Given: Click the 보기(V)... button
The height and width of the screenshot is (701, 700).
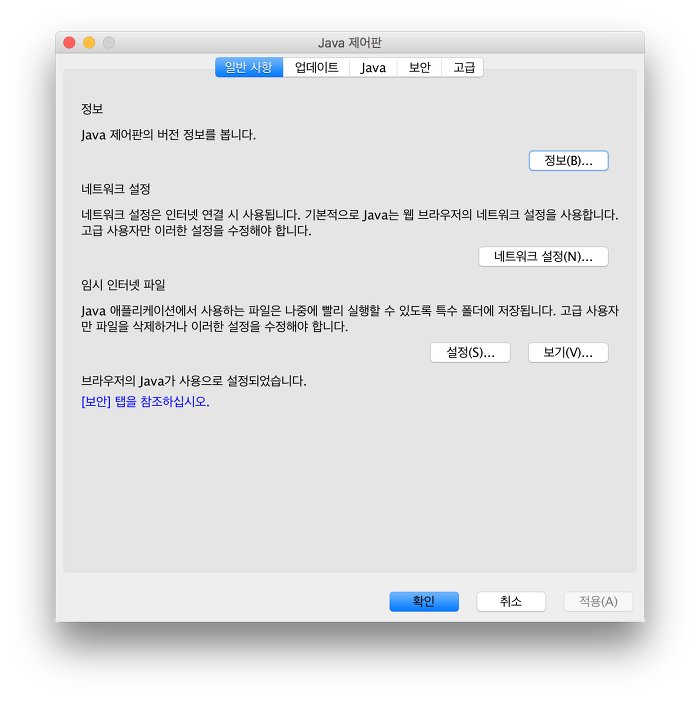Looking at the screenshot, I should tap(568, 353).
